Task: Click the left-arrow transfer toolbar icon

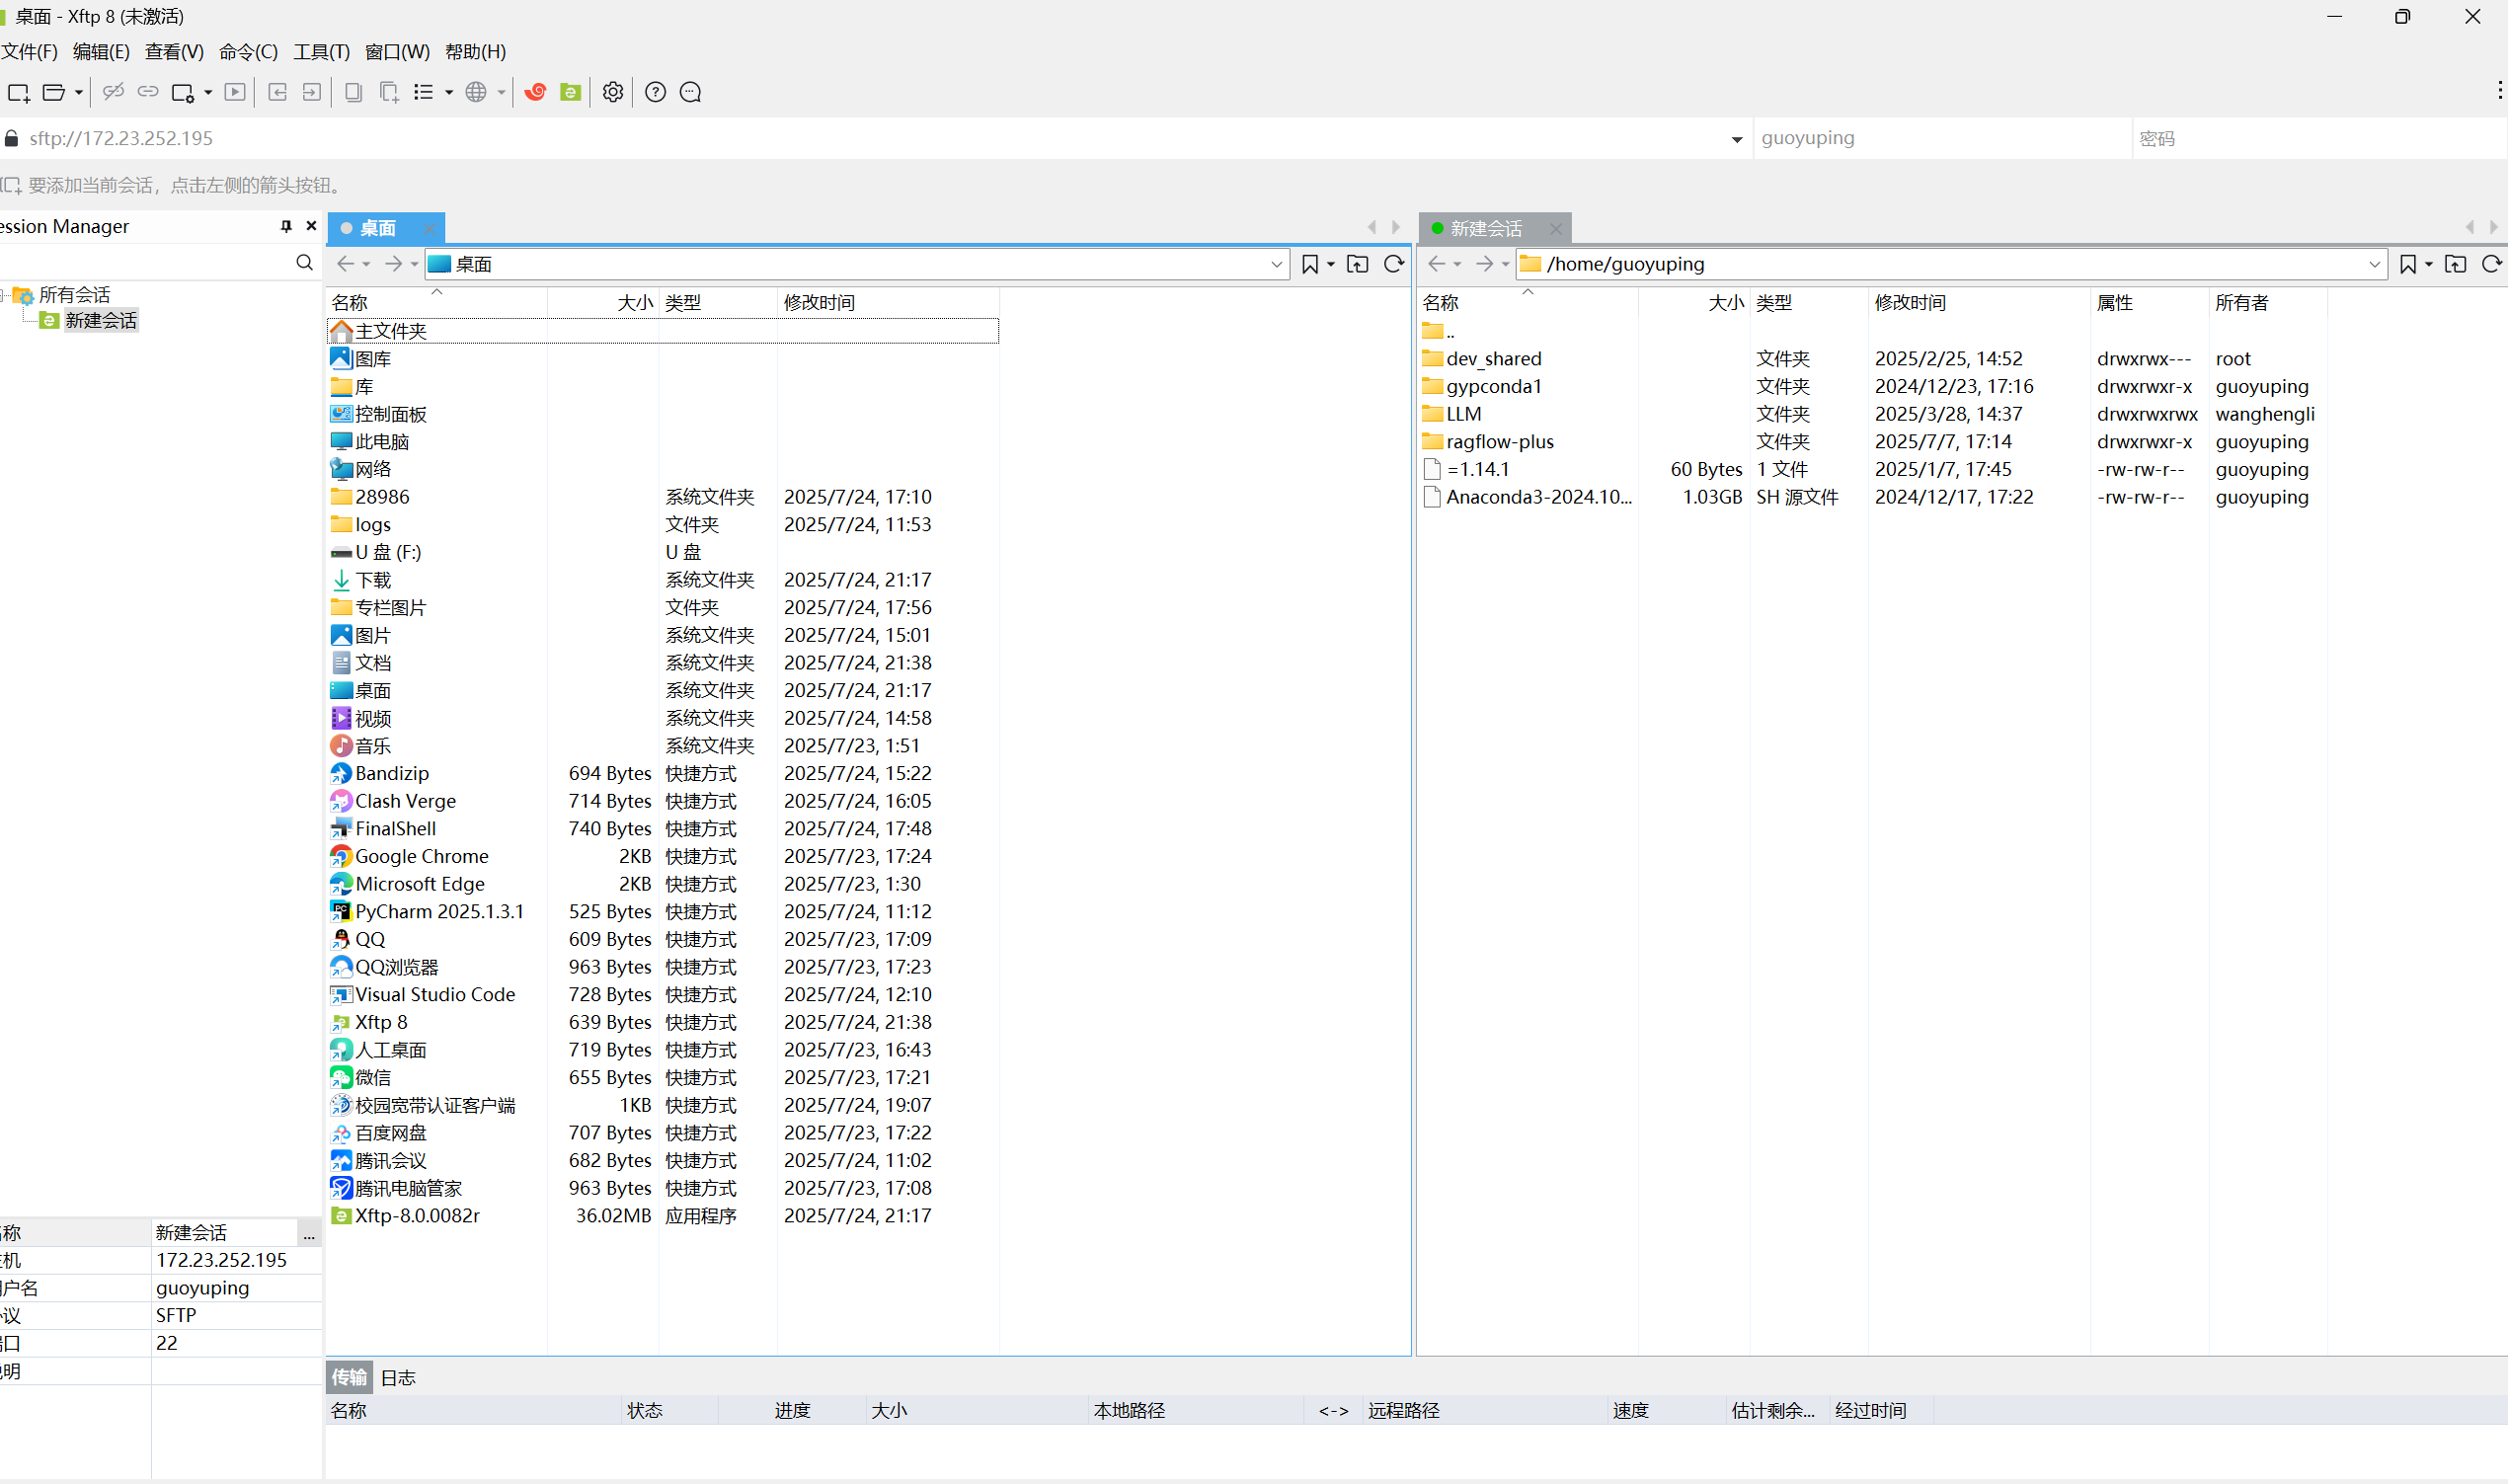Action: [278, 92]
